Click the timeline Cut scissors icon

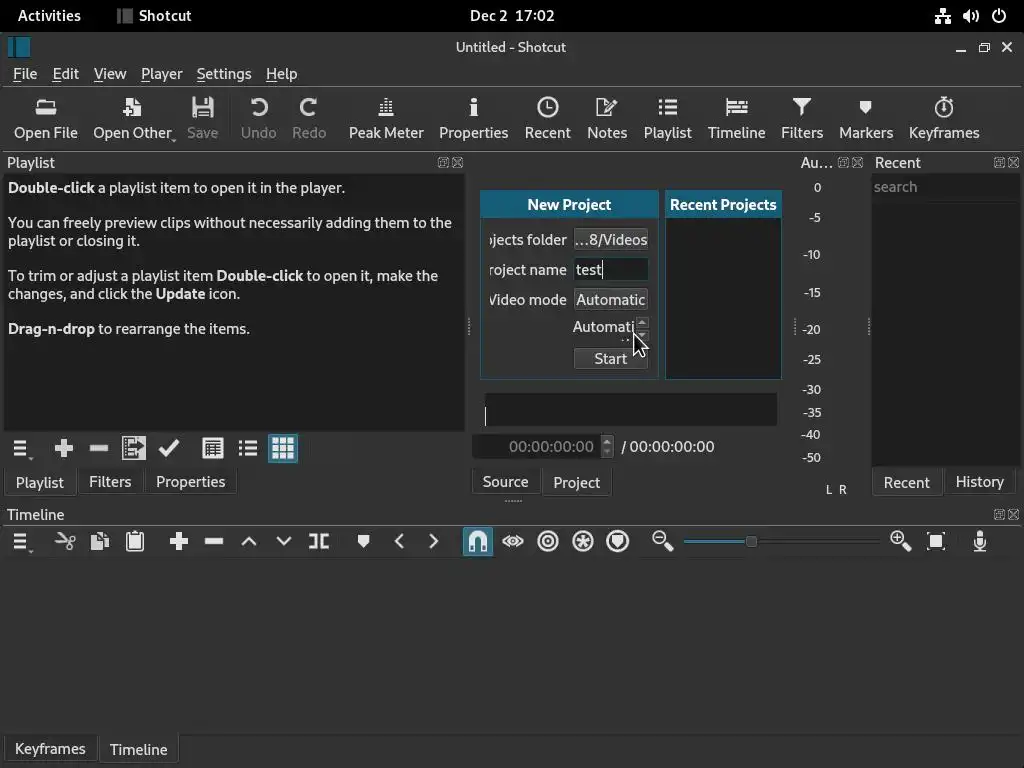pyautogui.click(x=64, y=541)
